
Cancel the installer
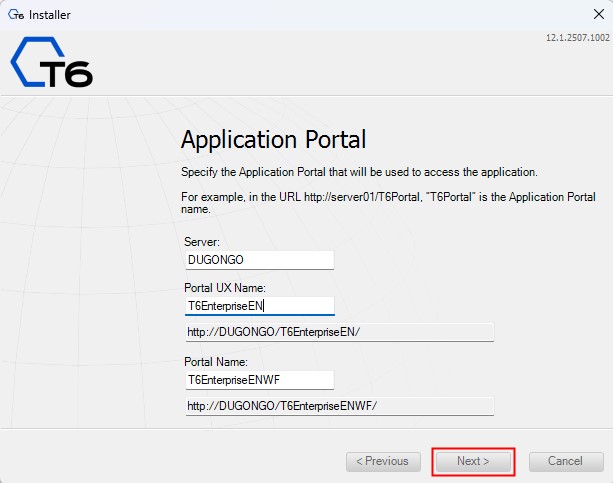[566, 461]
